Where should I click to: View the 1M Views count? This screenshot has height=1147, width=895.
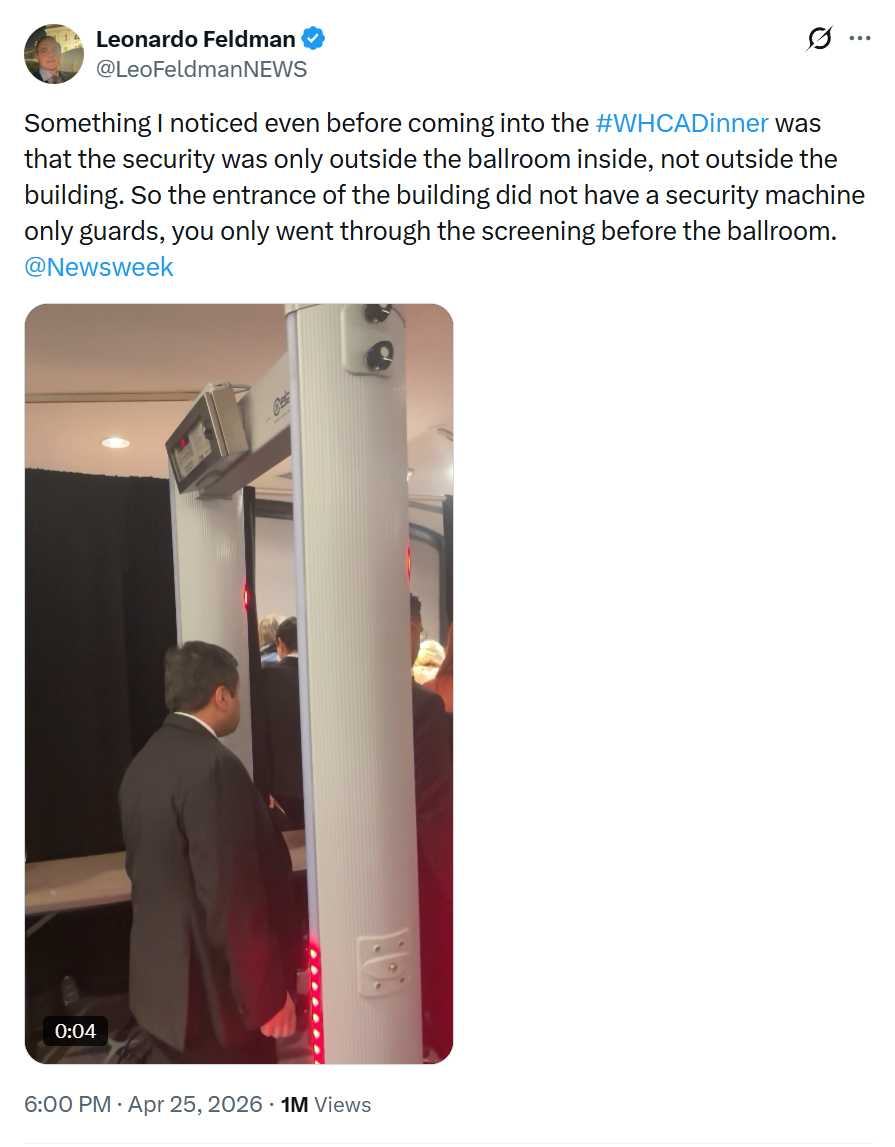325,1105
